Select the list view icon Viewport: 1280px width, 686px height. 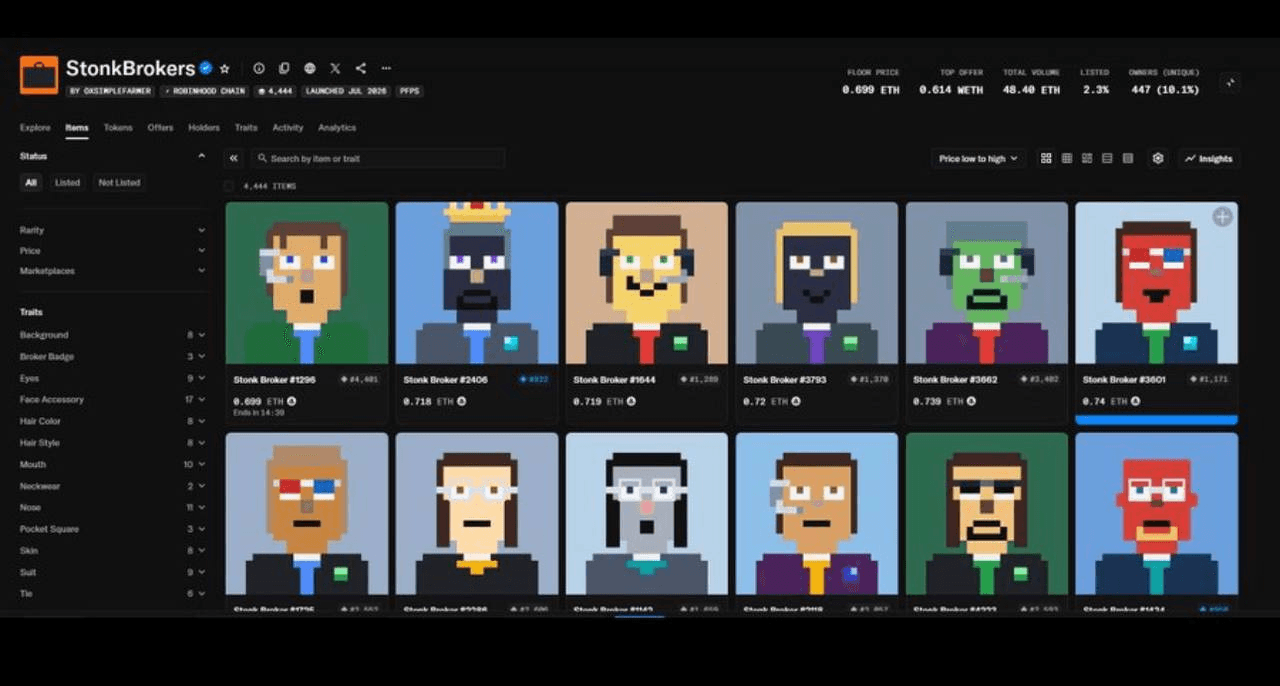(x=1107, y=158)
